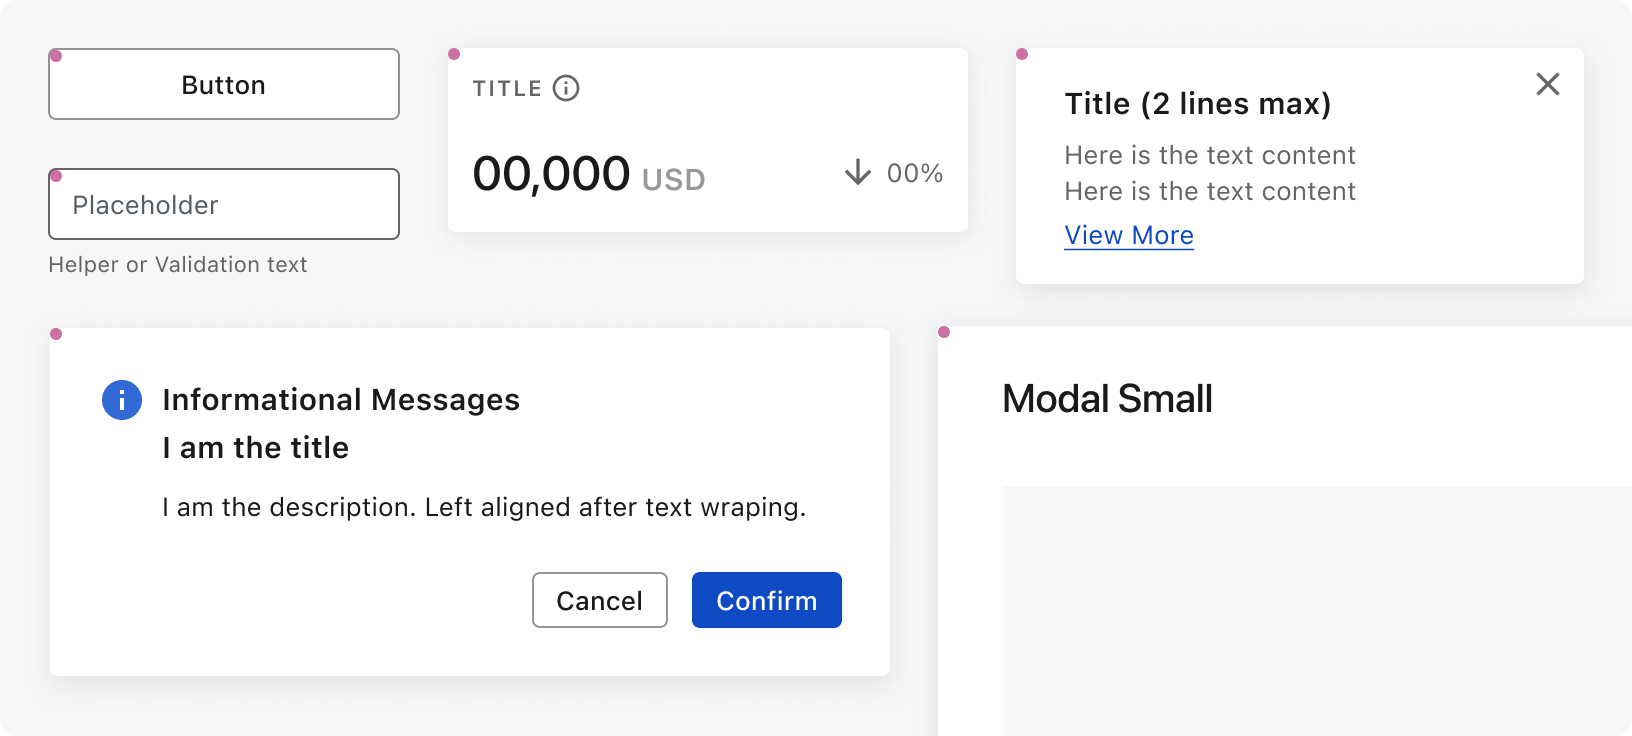
Task: Click the Modal Small heading
Action: (x=1107, y=399)
